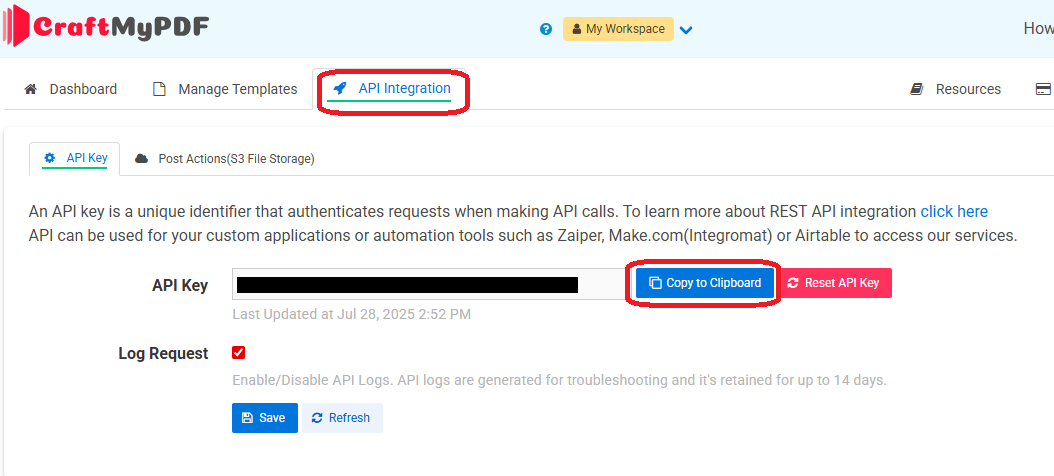This screenshot has width=1054, height=476.
Task: Expand the workspace dropdown chevron
Action: click(x=686, y=30)
